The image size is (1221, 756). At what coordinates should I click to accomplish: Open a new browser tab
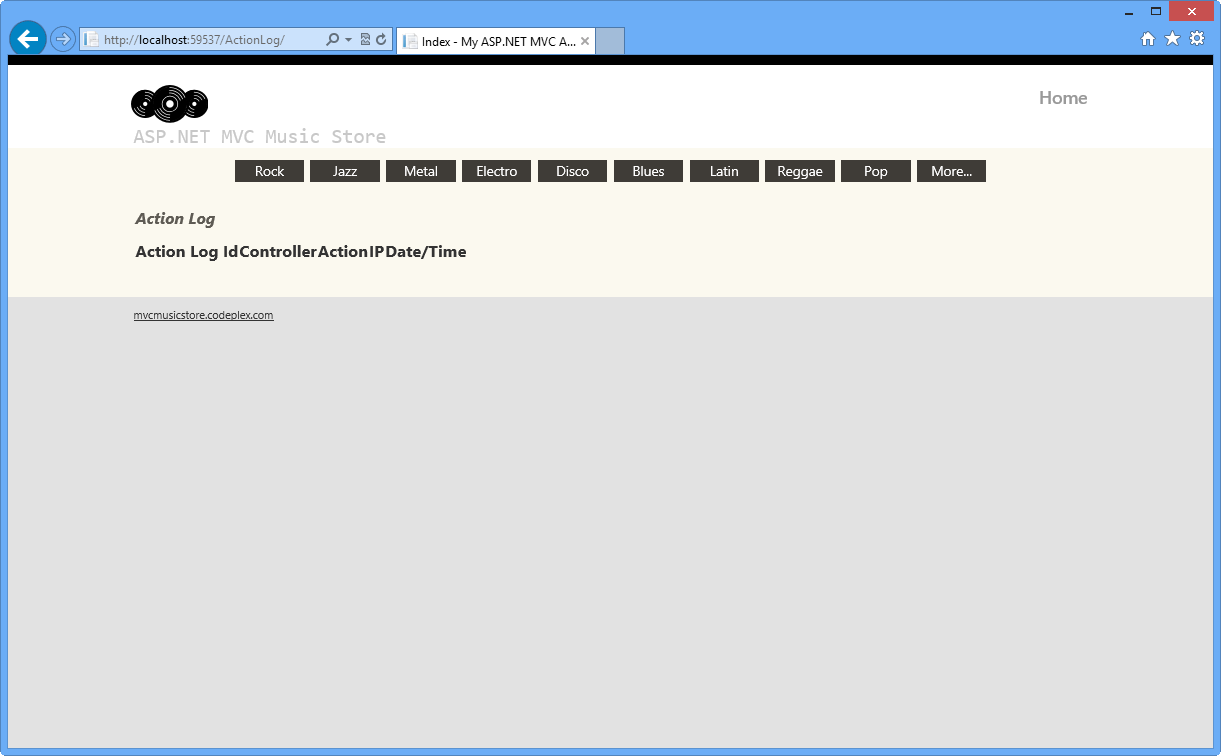click(x=610, y=40)
